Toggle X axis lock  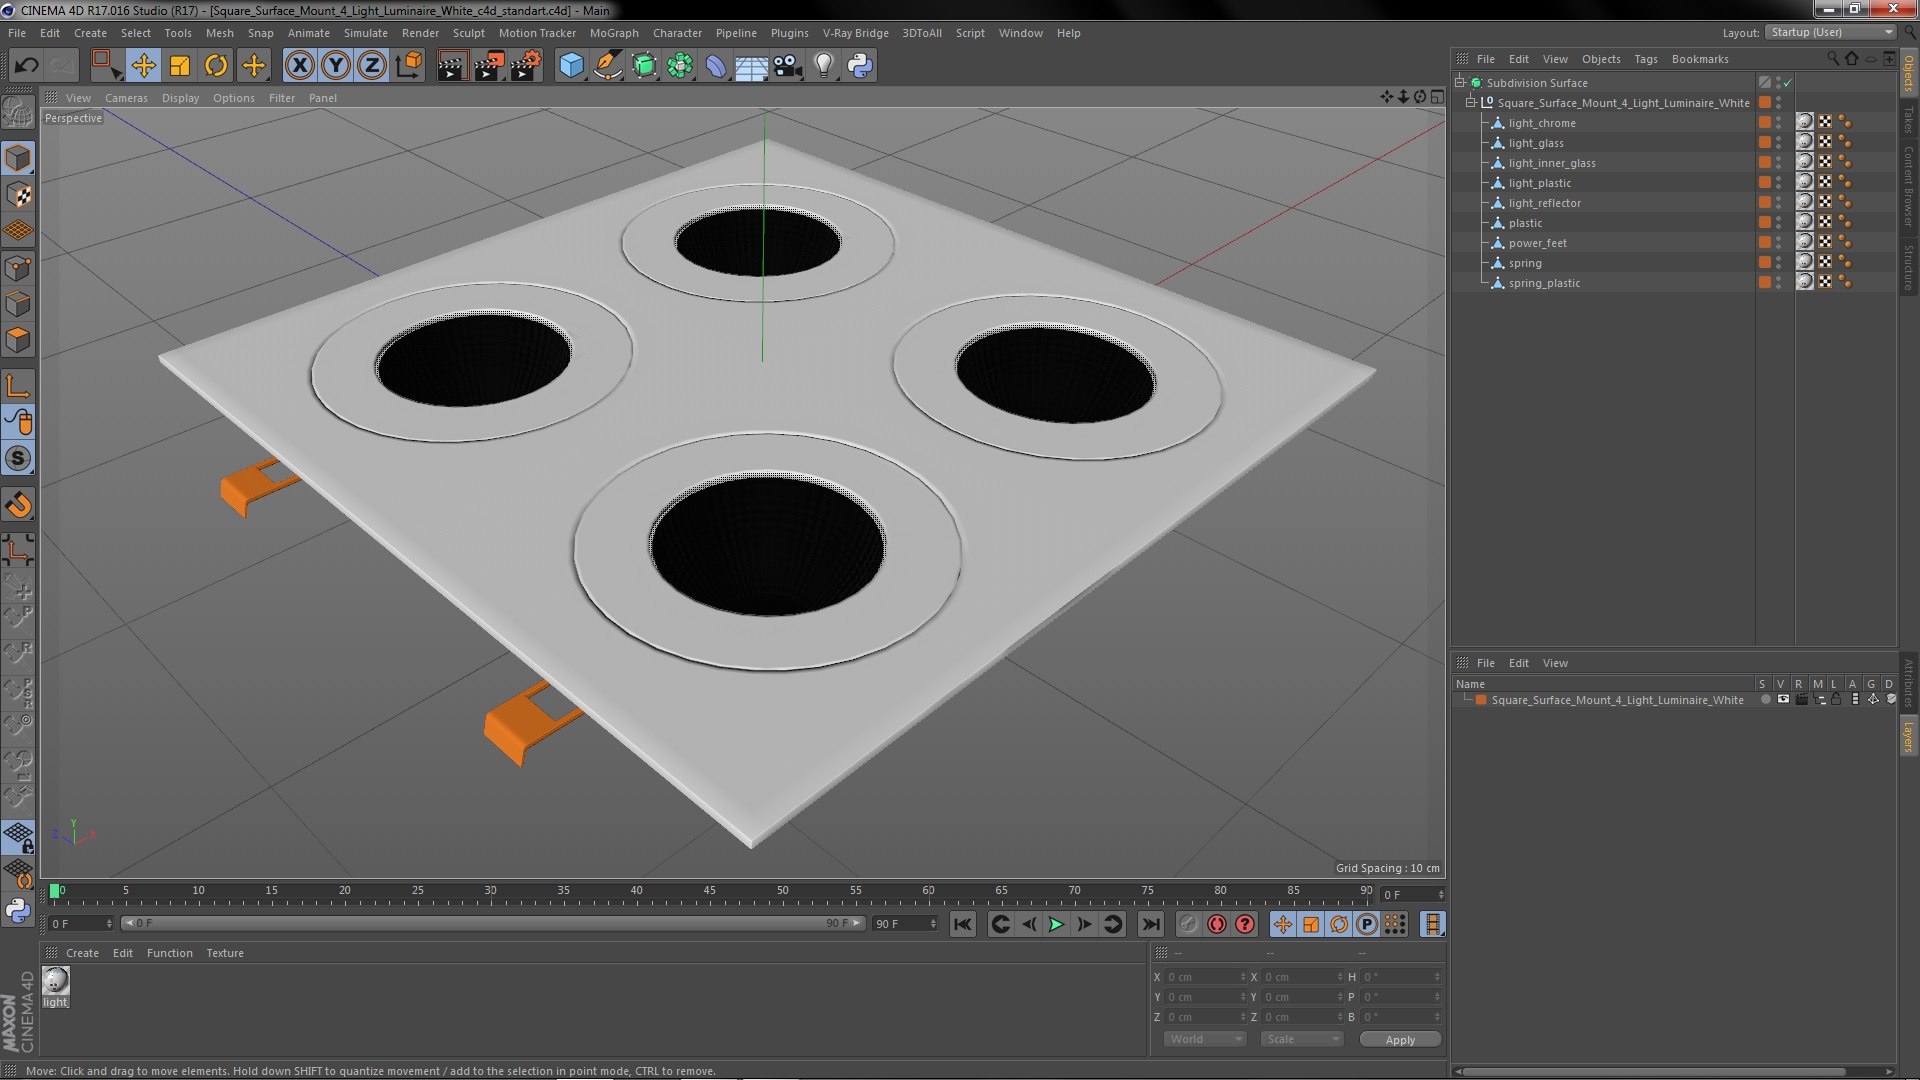click(299, 66)
